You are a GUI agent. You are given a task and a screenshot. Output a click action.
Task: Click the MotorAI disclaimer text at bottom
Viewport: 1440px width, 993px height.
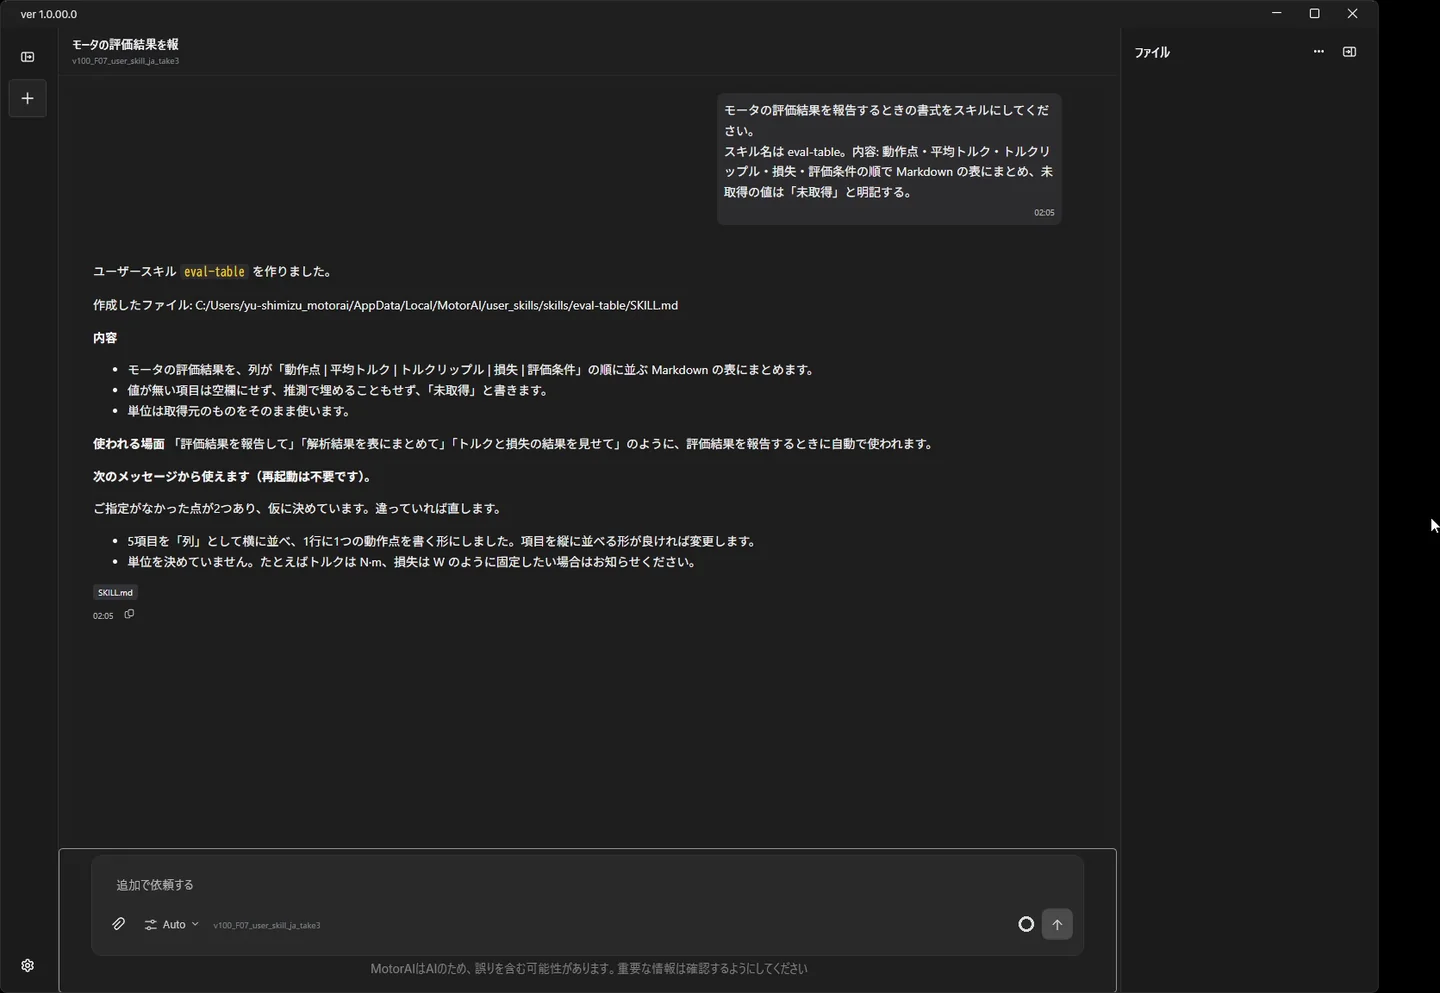(x=588, y=968)
